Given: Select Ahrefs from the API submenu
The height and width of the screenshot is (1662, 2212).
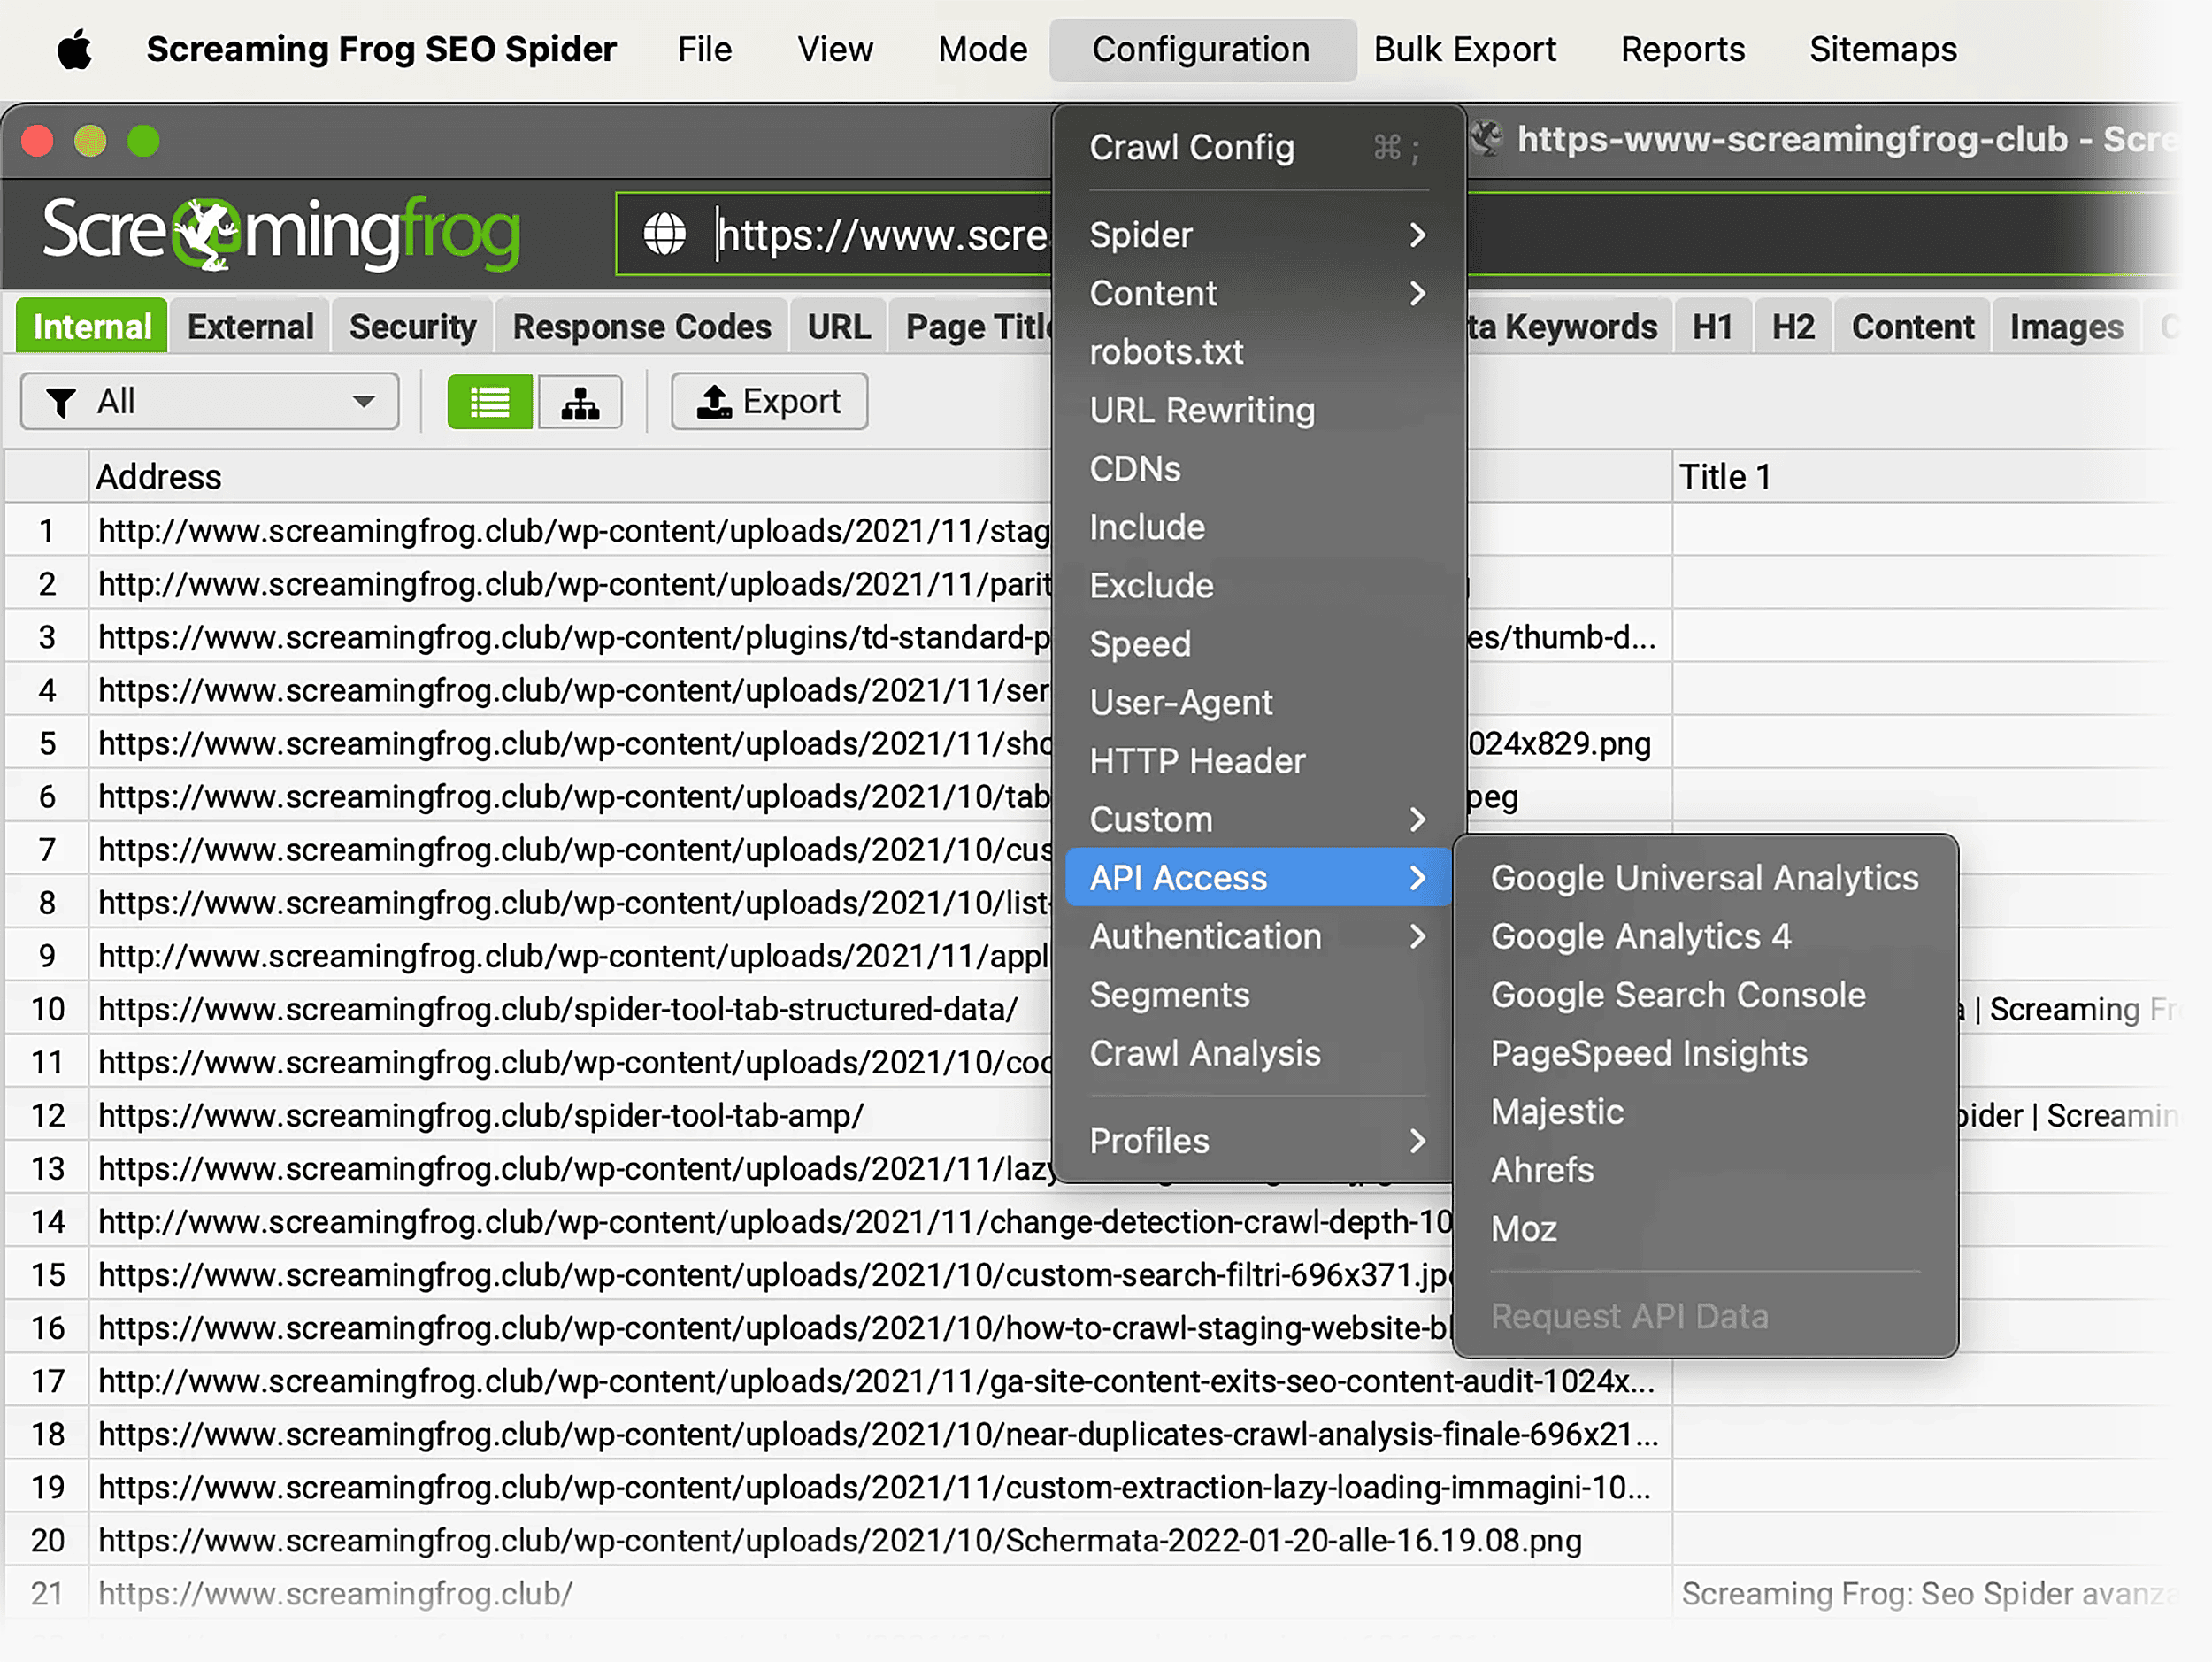Looking at the screenshot, I should (x=1542, y=1170).
